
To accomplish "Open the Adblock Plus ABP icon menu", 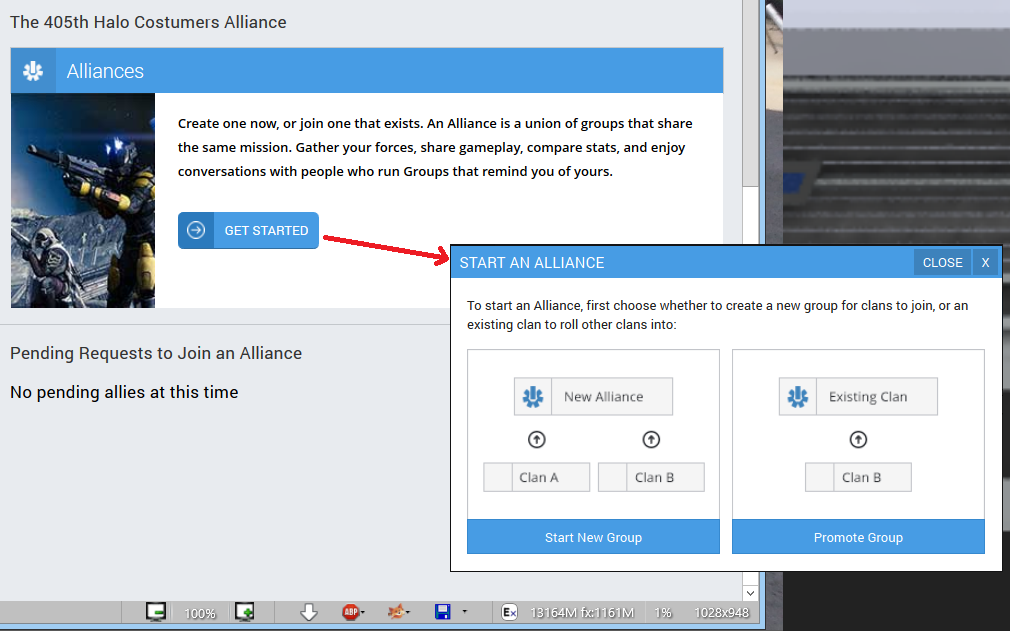I will tap(351, 612).
